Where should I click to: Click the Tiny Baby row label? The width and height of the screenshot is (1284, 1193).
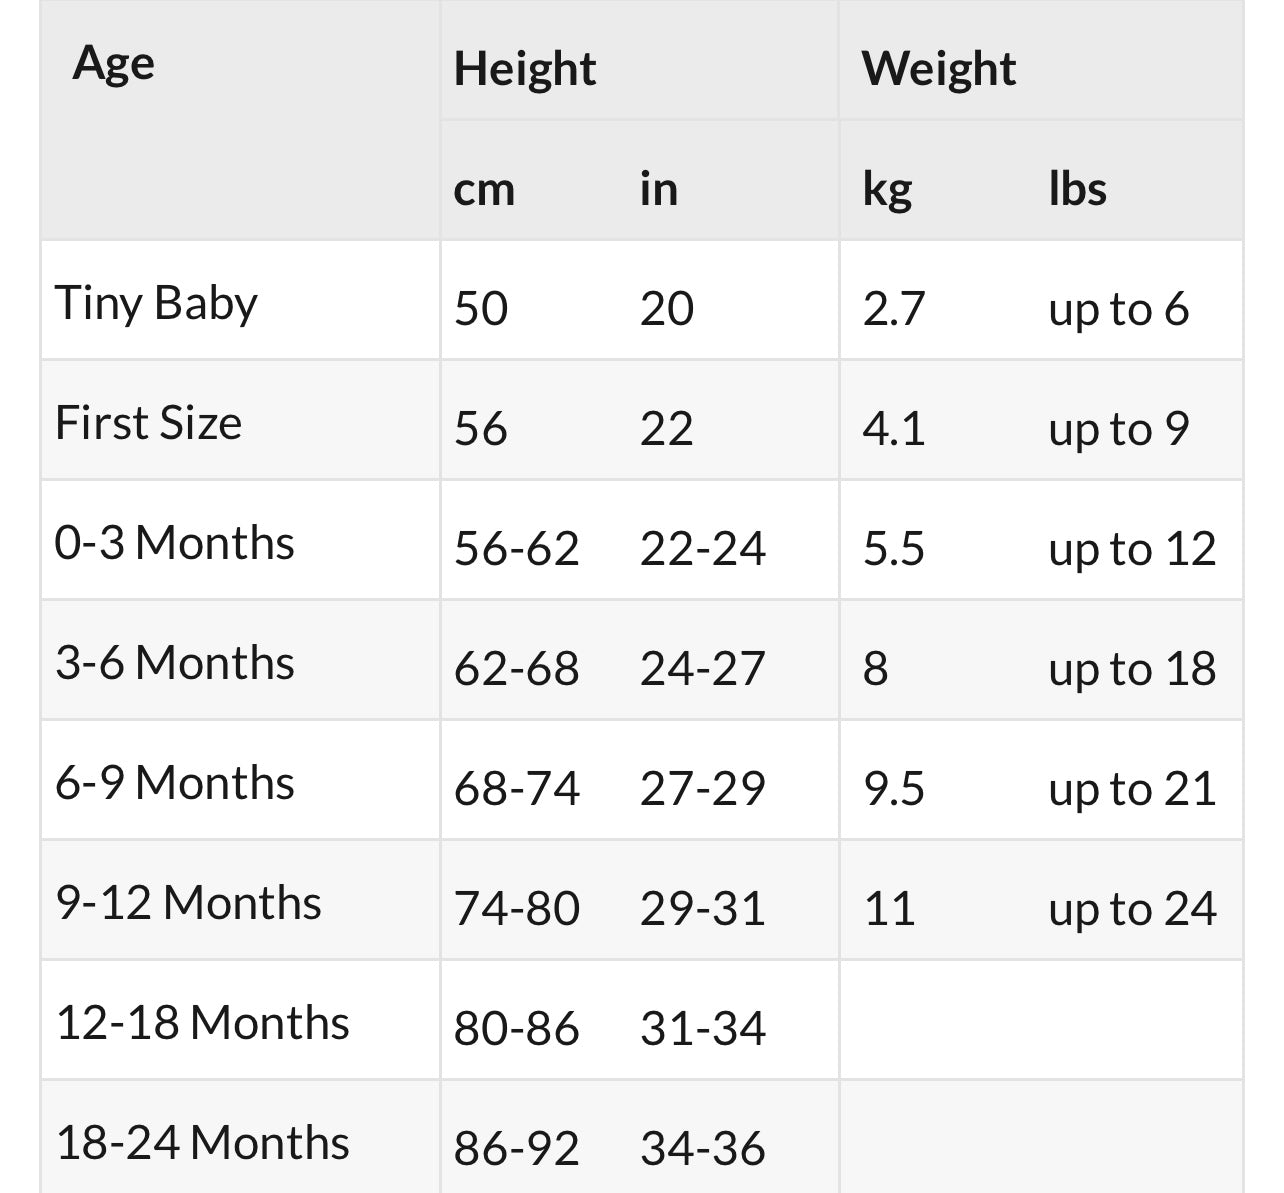pos(156,303)
